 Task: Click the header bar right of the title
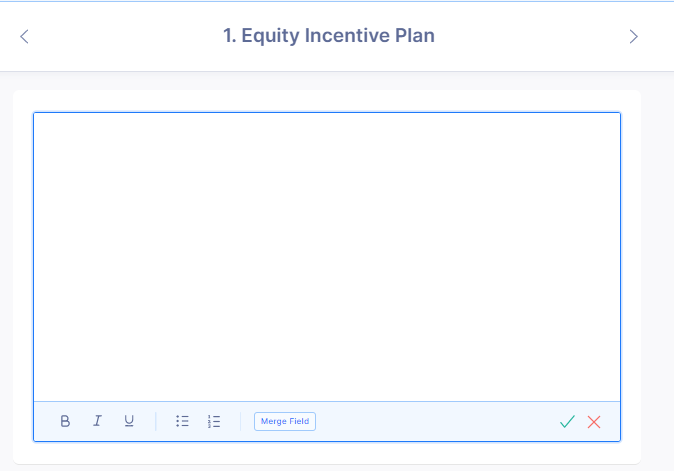point(530,36)
